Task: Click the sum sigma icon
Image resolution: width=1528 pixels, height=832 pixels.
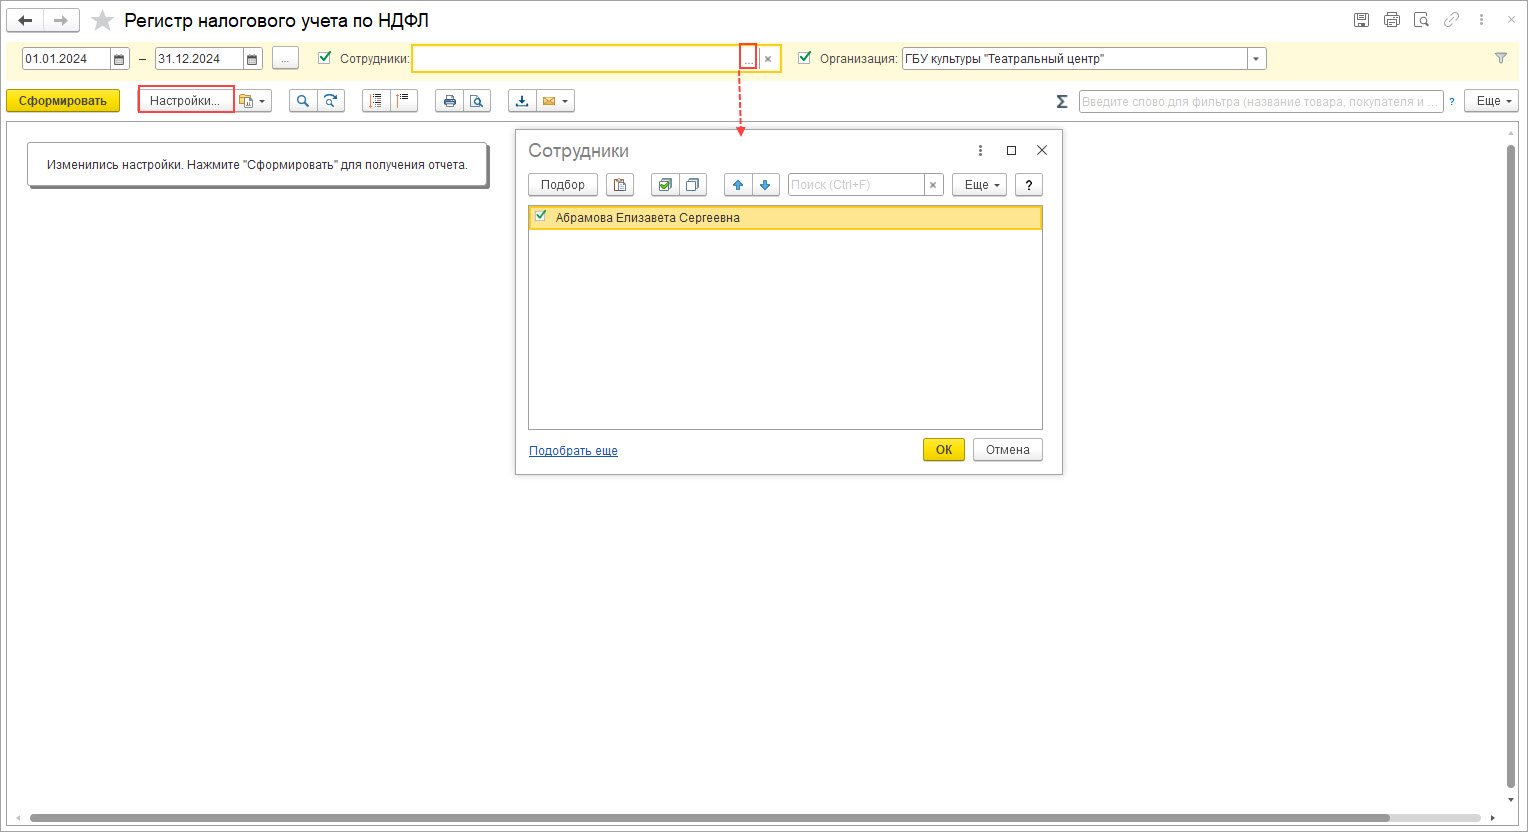Action: pyautogui.click(x=1062, y=101)
